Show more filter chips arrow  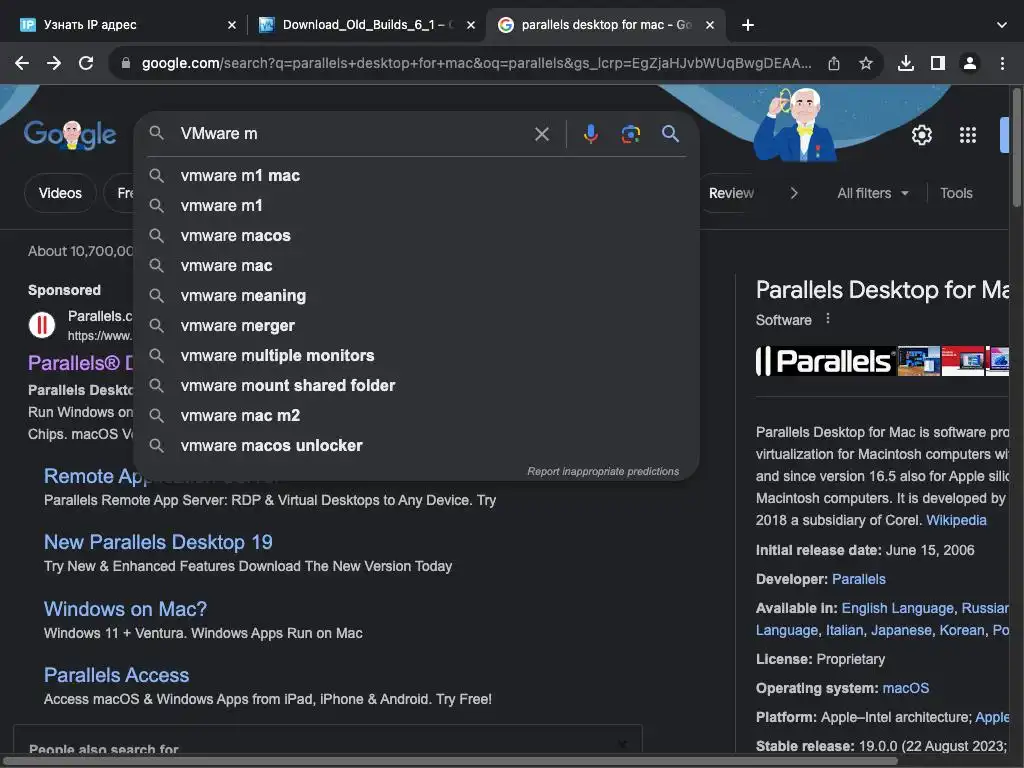(x=793, y=193)
